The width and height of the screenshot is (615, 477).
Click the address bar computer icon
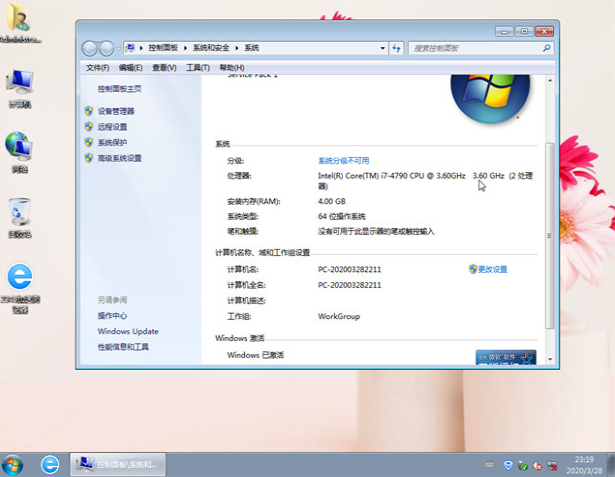pyautogui.click(x=130, y=48)
